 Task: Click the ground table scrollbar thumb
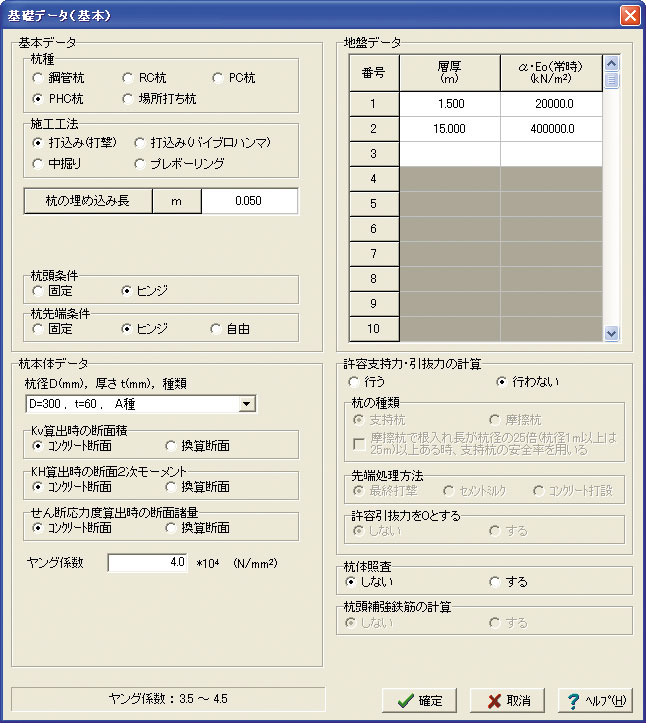click(611, 80)
